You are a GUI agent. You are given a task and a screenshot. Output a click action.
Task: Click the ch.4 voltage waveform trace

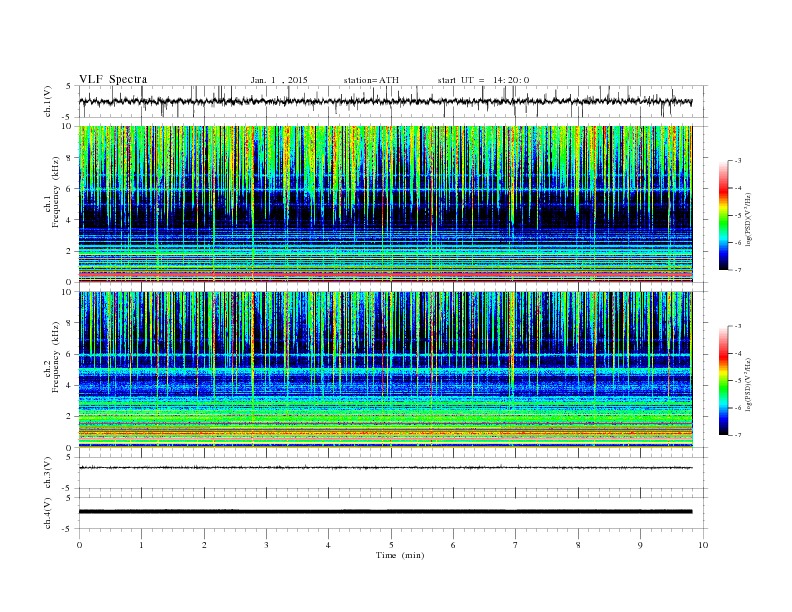pos(385,512)
